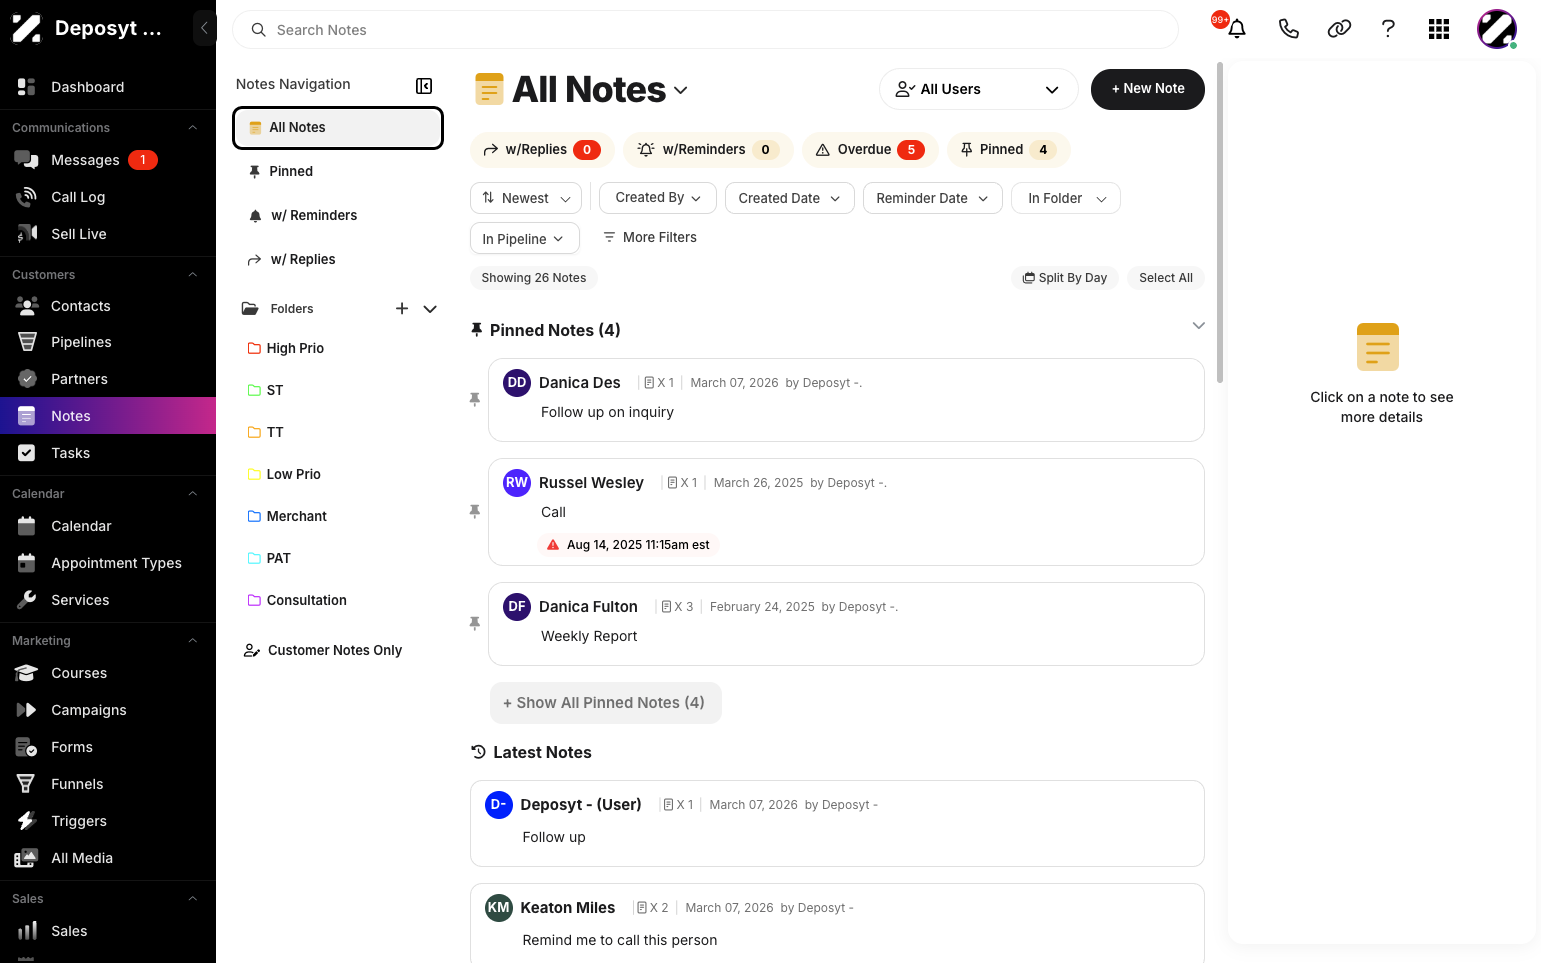Screen dimensions: 1541x963
Task: Toggle the w/Reminders filter chip
Action: pos(708,150)
